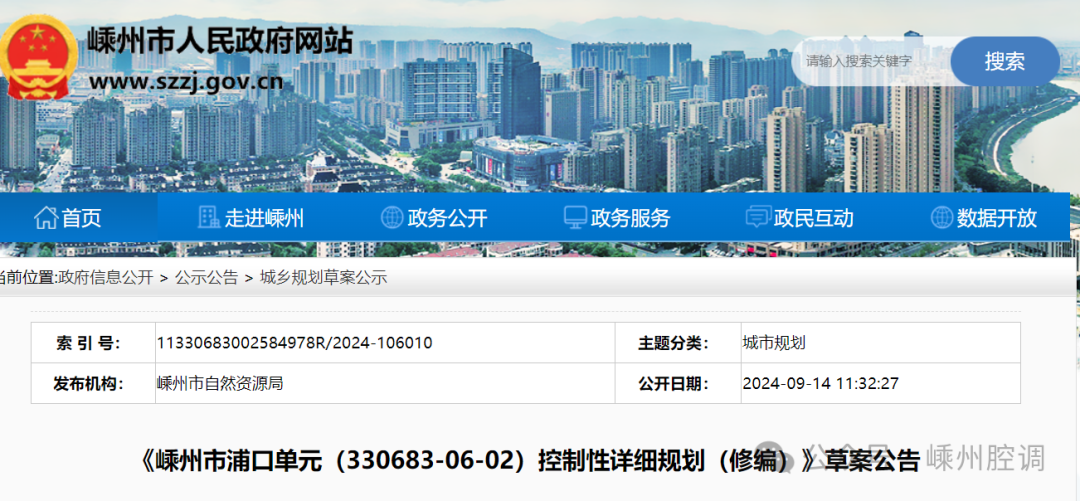Viewport: 1080px width, 501px height.
Task: Click the house icon beside 首页
Action: point(46,218)
